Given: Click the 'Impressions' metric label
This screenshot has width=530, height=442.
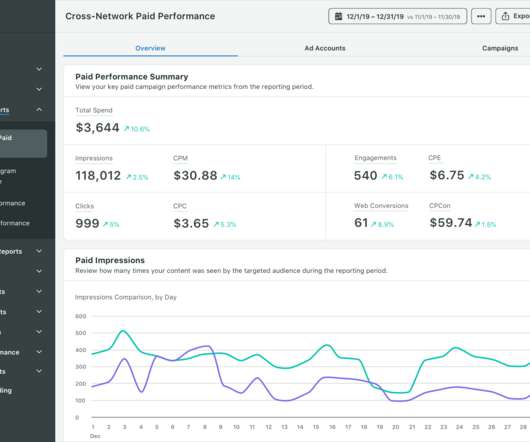Looking at the screenshot, I should coord(94,158).
